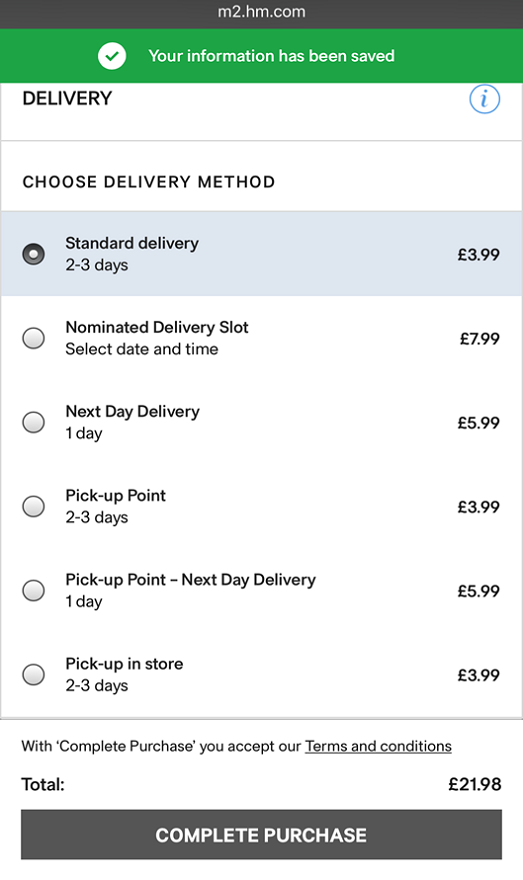
Task: Tap the Next Day Delivery label text
Action: (x=132, y=411)
